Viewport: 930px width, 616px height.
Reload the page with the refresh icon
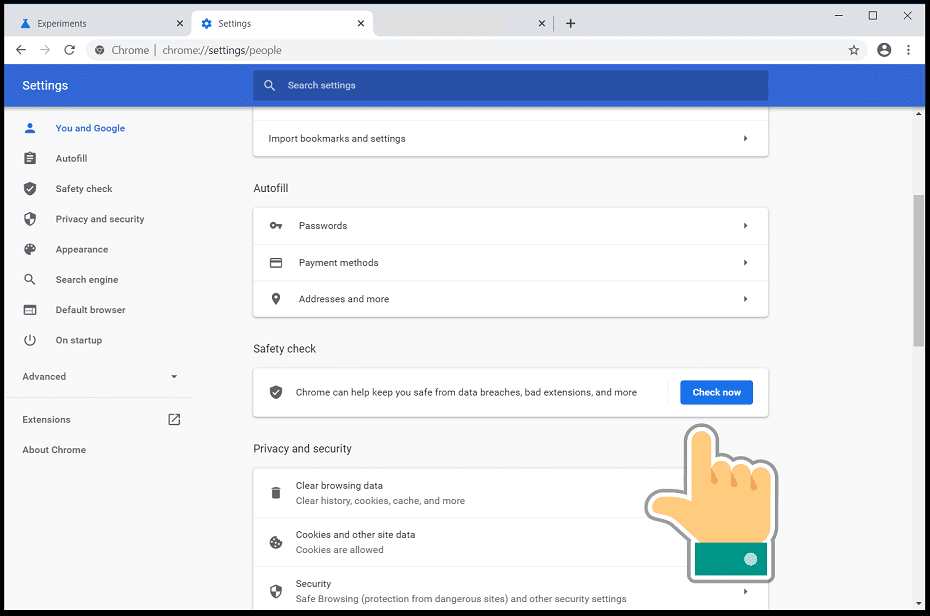coord(69,50)
